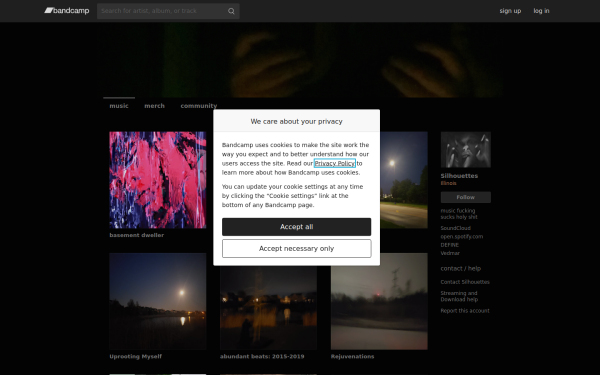Screen dimensions: 600x375
Task: Click the Rejuvenations album title
Action: [x=352, y=356]
